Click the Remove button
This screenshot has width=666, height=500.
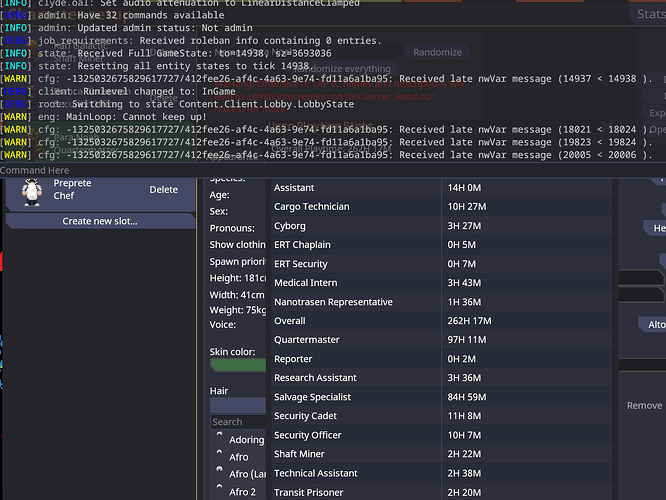coord(644,406)
